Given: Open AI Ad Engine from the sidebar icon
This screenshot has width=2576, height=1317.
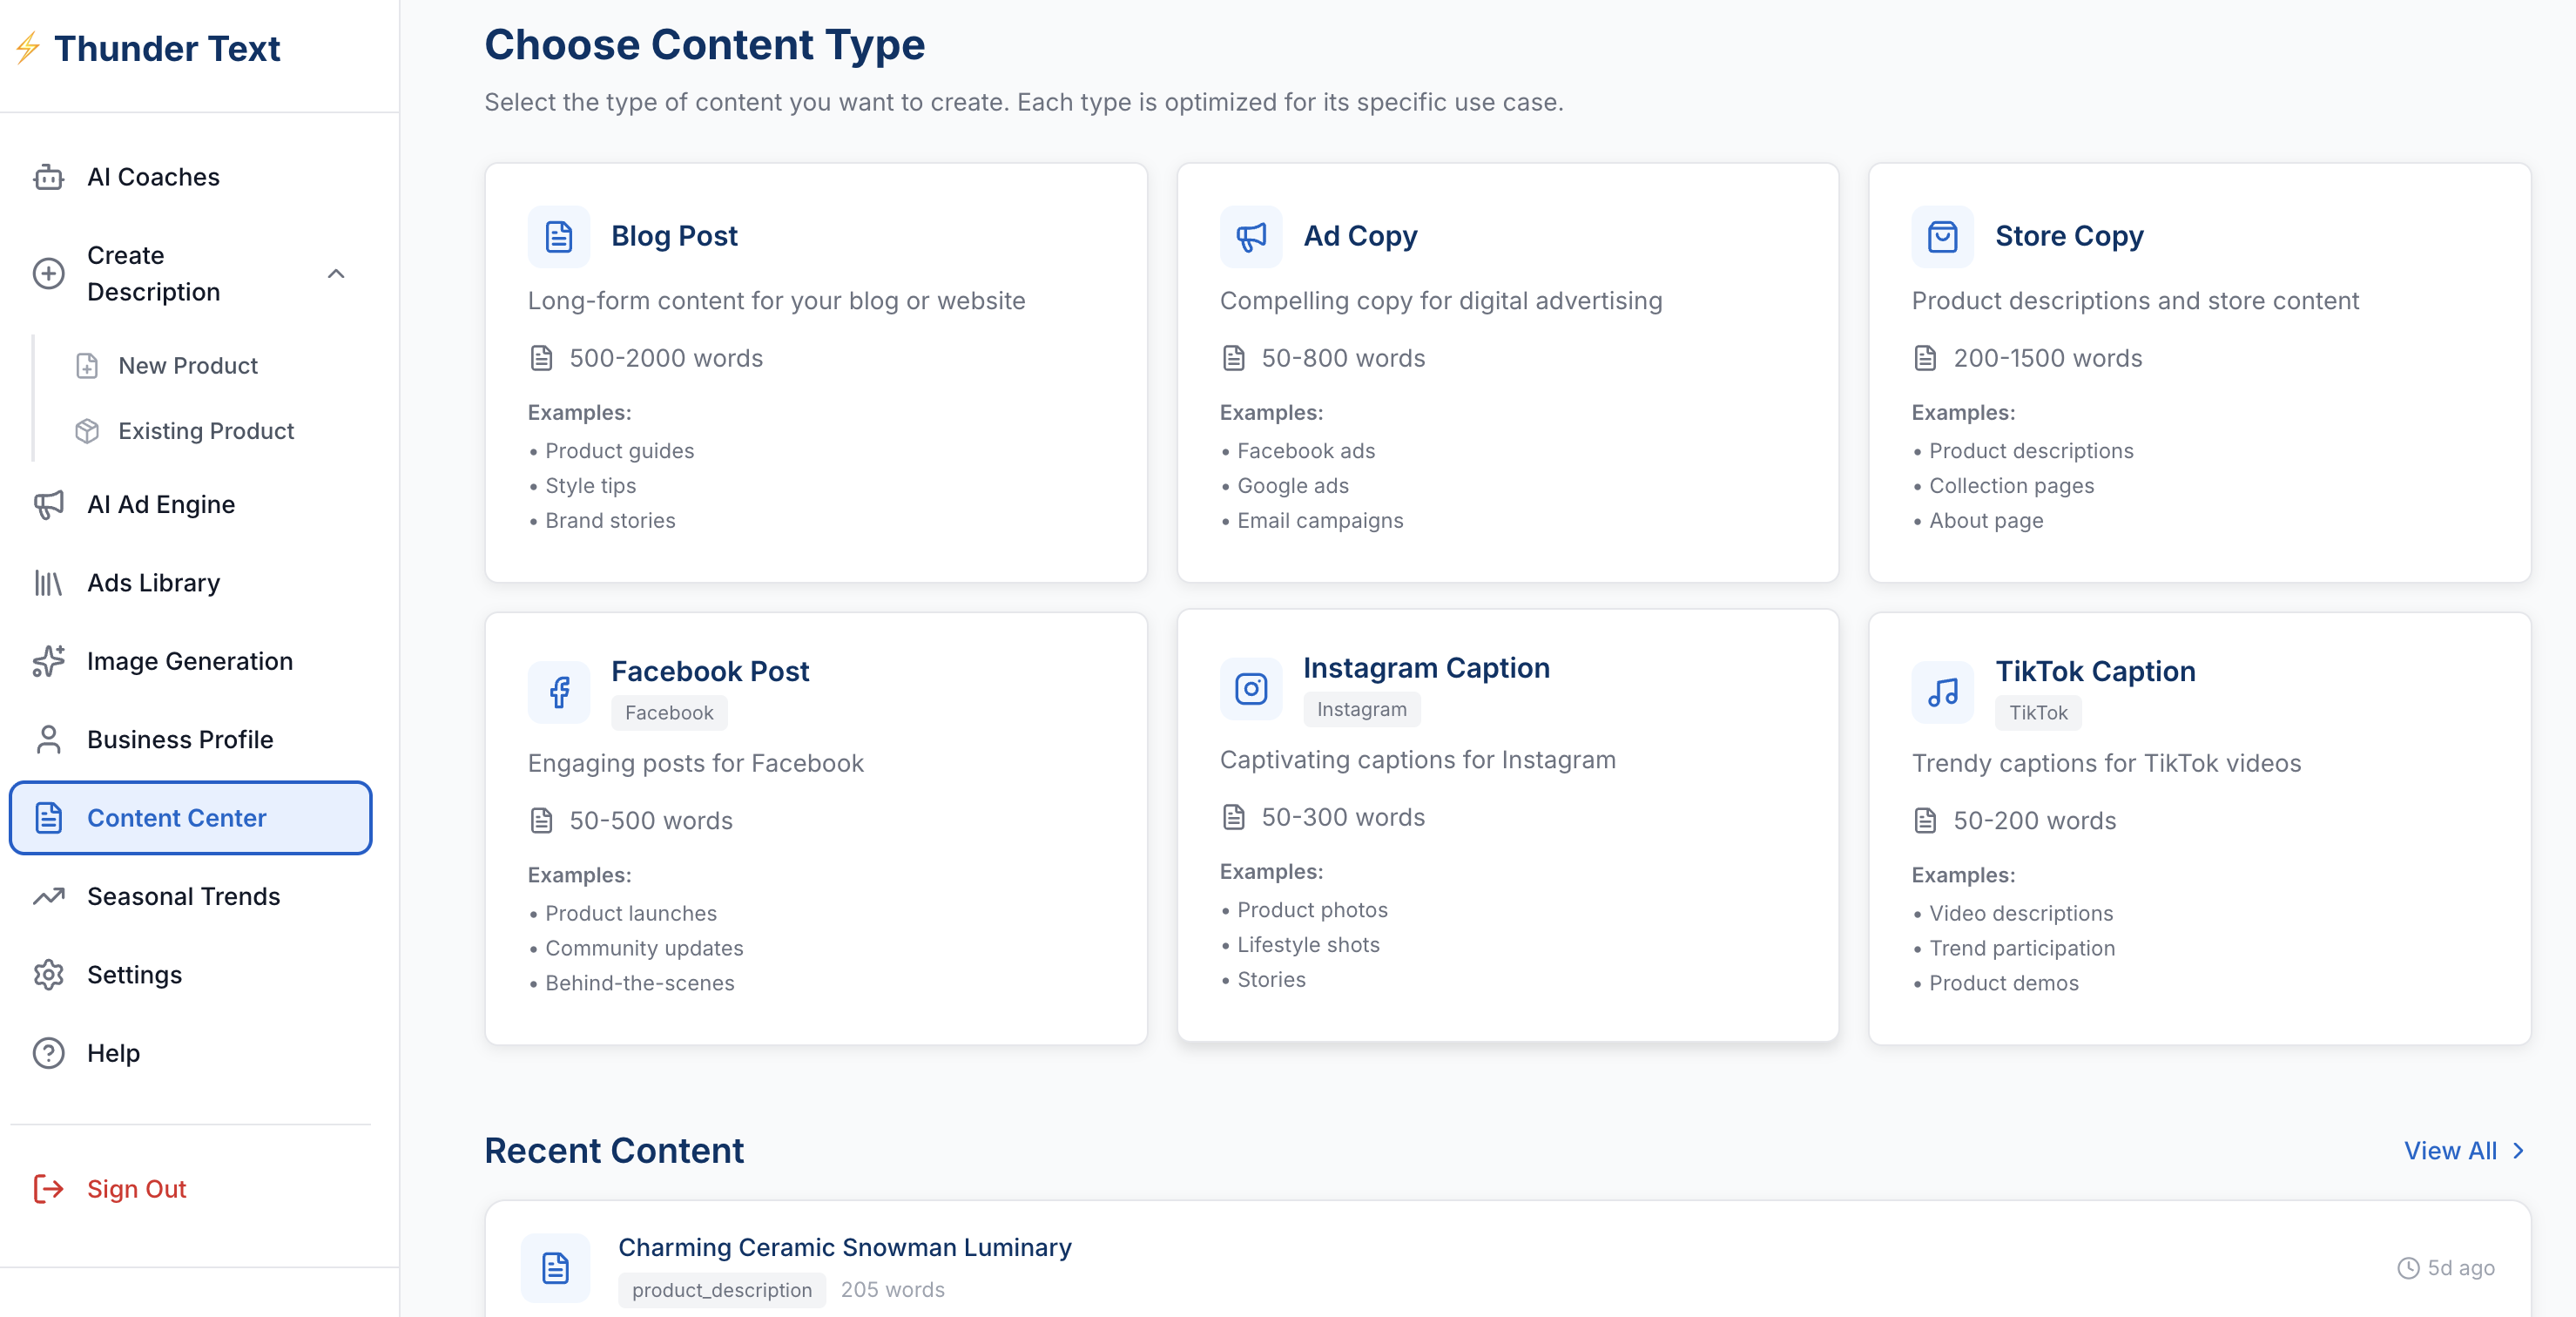Looking at the screenshot, I should click(x=48, y=504).
